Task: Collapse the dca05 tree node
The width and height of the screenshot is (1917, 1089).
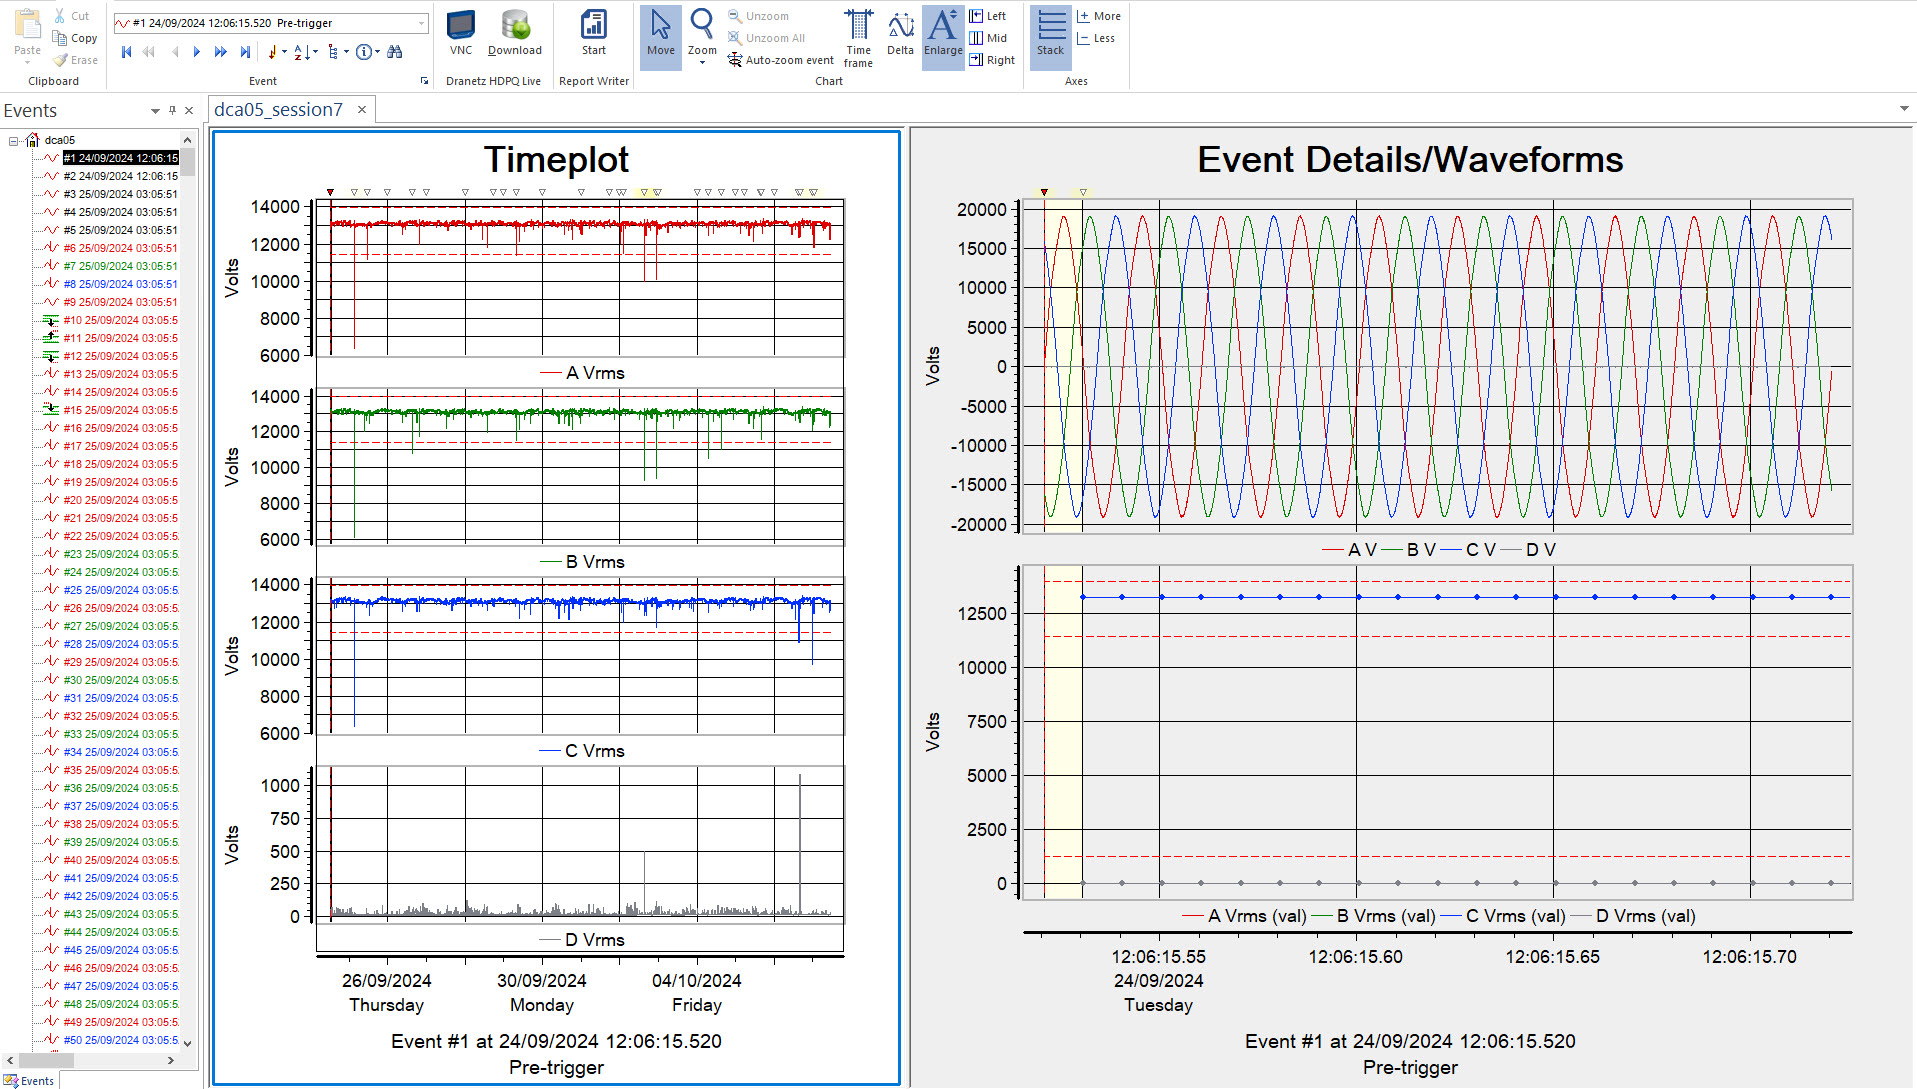Action: click(14, 141)
